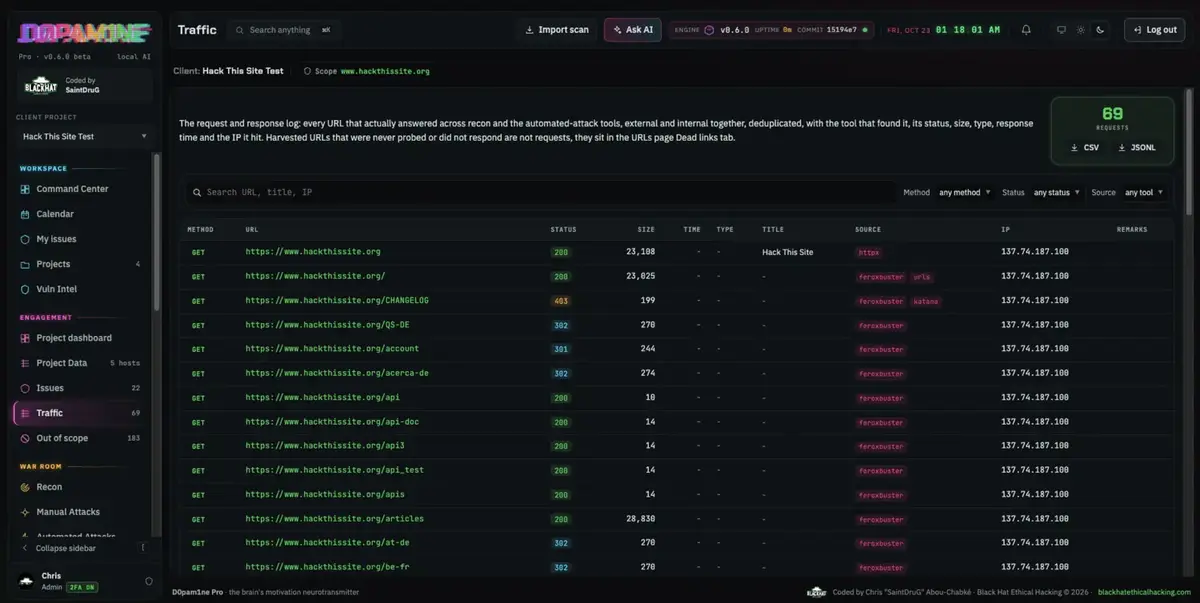Click the Issues icon in Engagement section
Viewport: 1200px width, 603px height.
point(26,388)
